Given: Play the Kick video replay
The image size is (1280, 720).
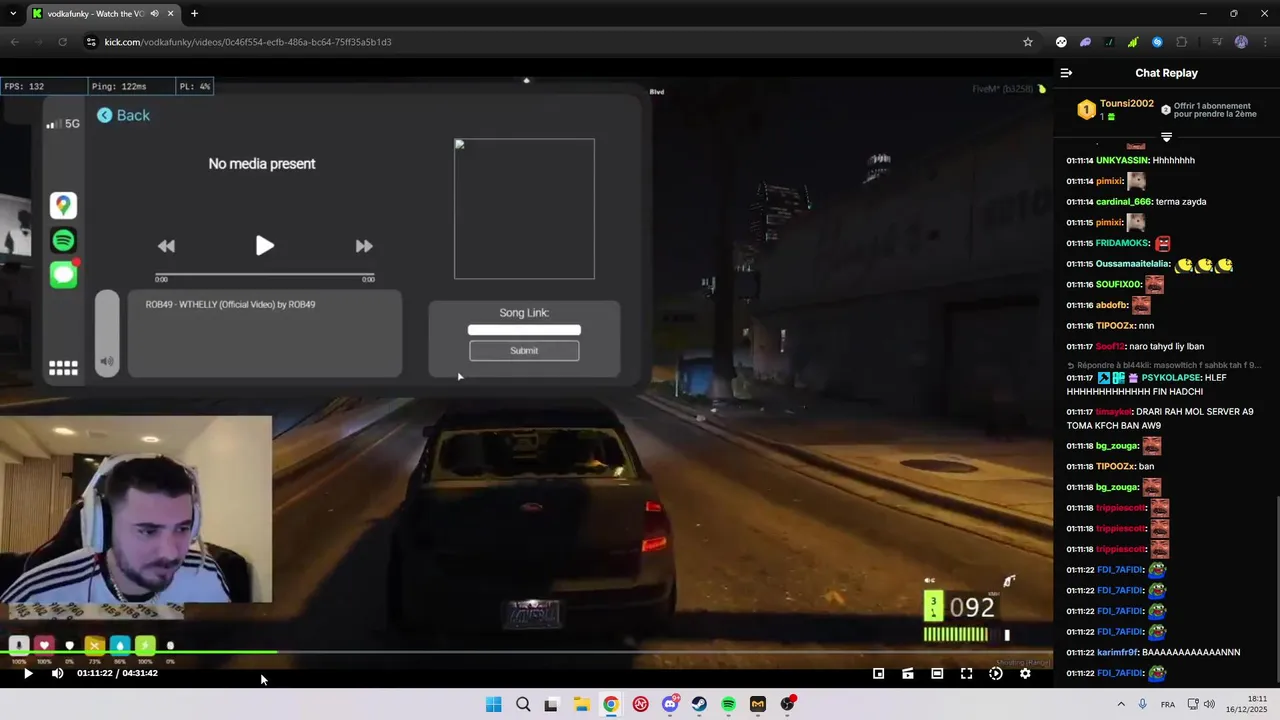Looking at the screenshot, I should pos(28,673).
